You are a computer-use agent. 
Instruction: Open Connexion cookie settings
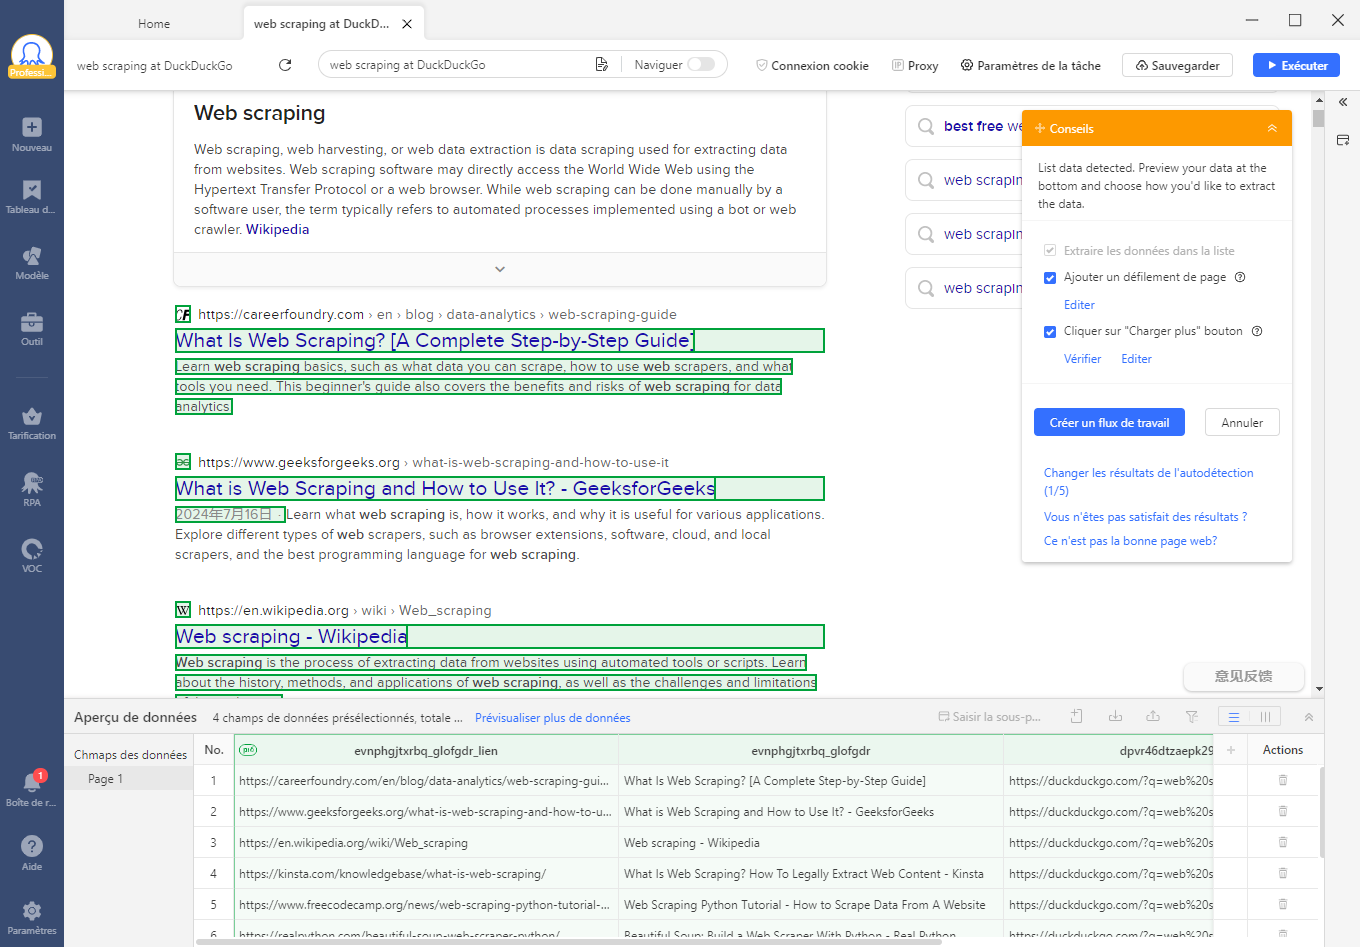pos(812,65)
